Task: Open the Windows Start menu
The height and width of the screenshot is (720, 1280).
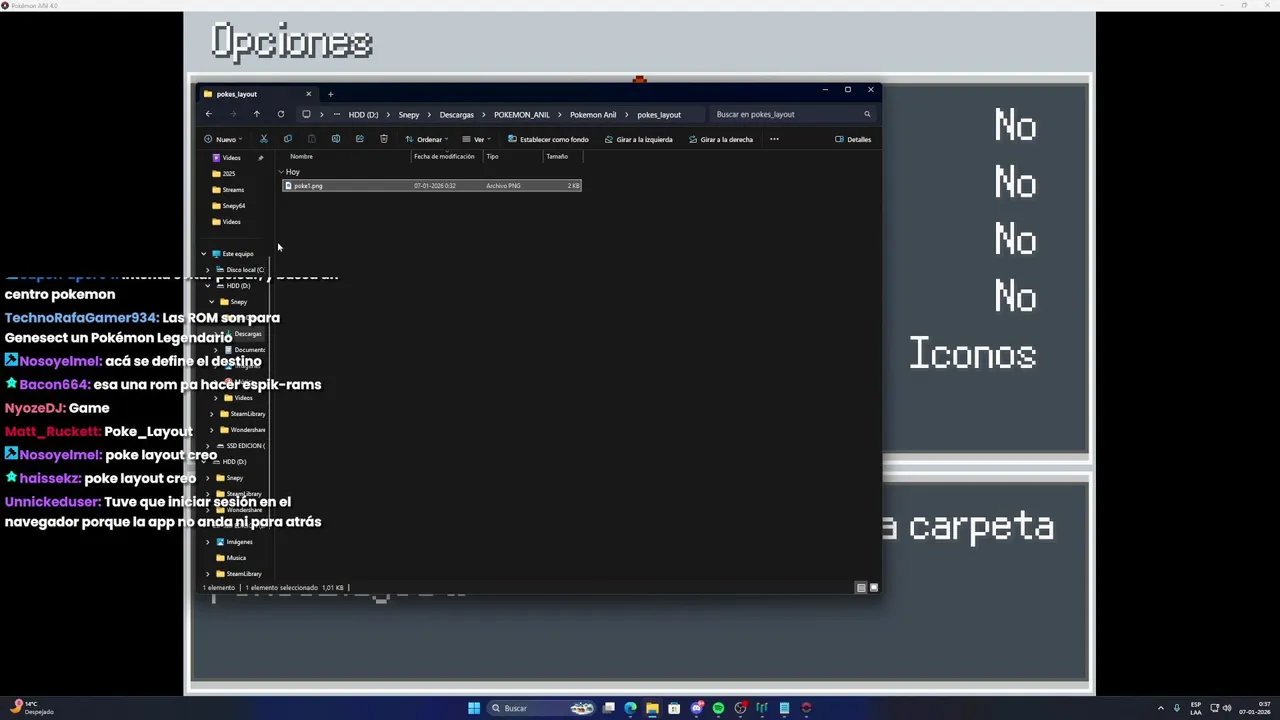Action: tap(474, 708)
